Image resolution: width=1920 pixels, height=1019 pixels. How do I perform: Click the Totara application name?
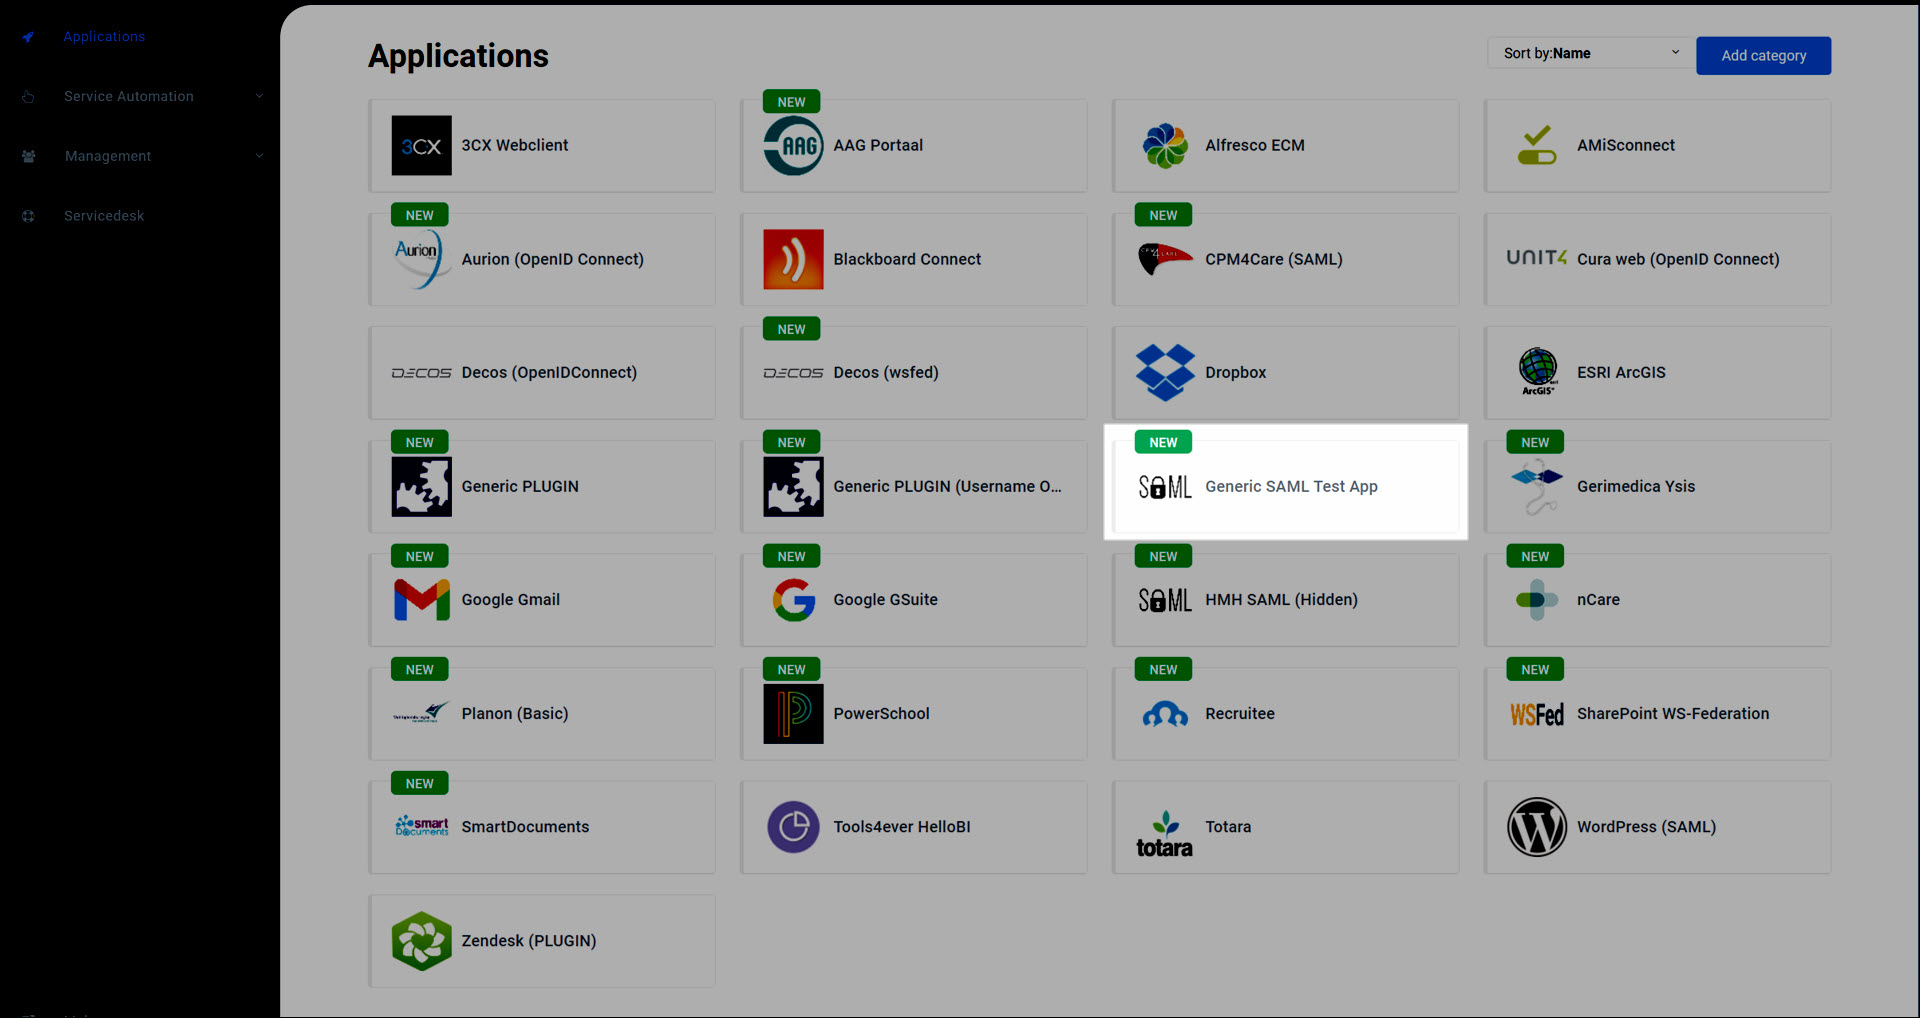(1228, 827)
